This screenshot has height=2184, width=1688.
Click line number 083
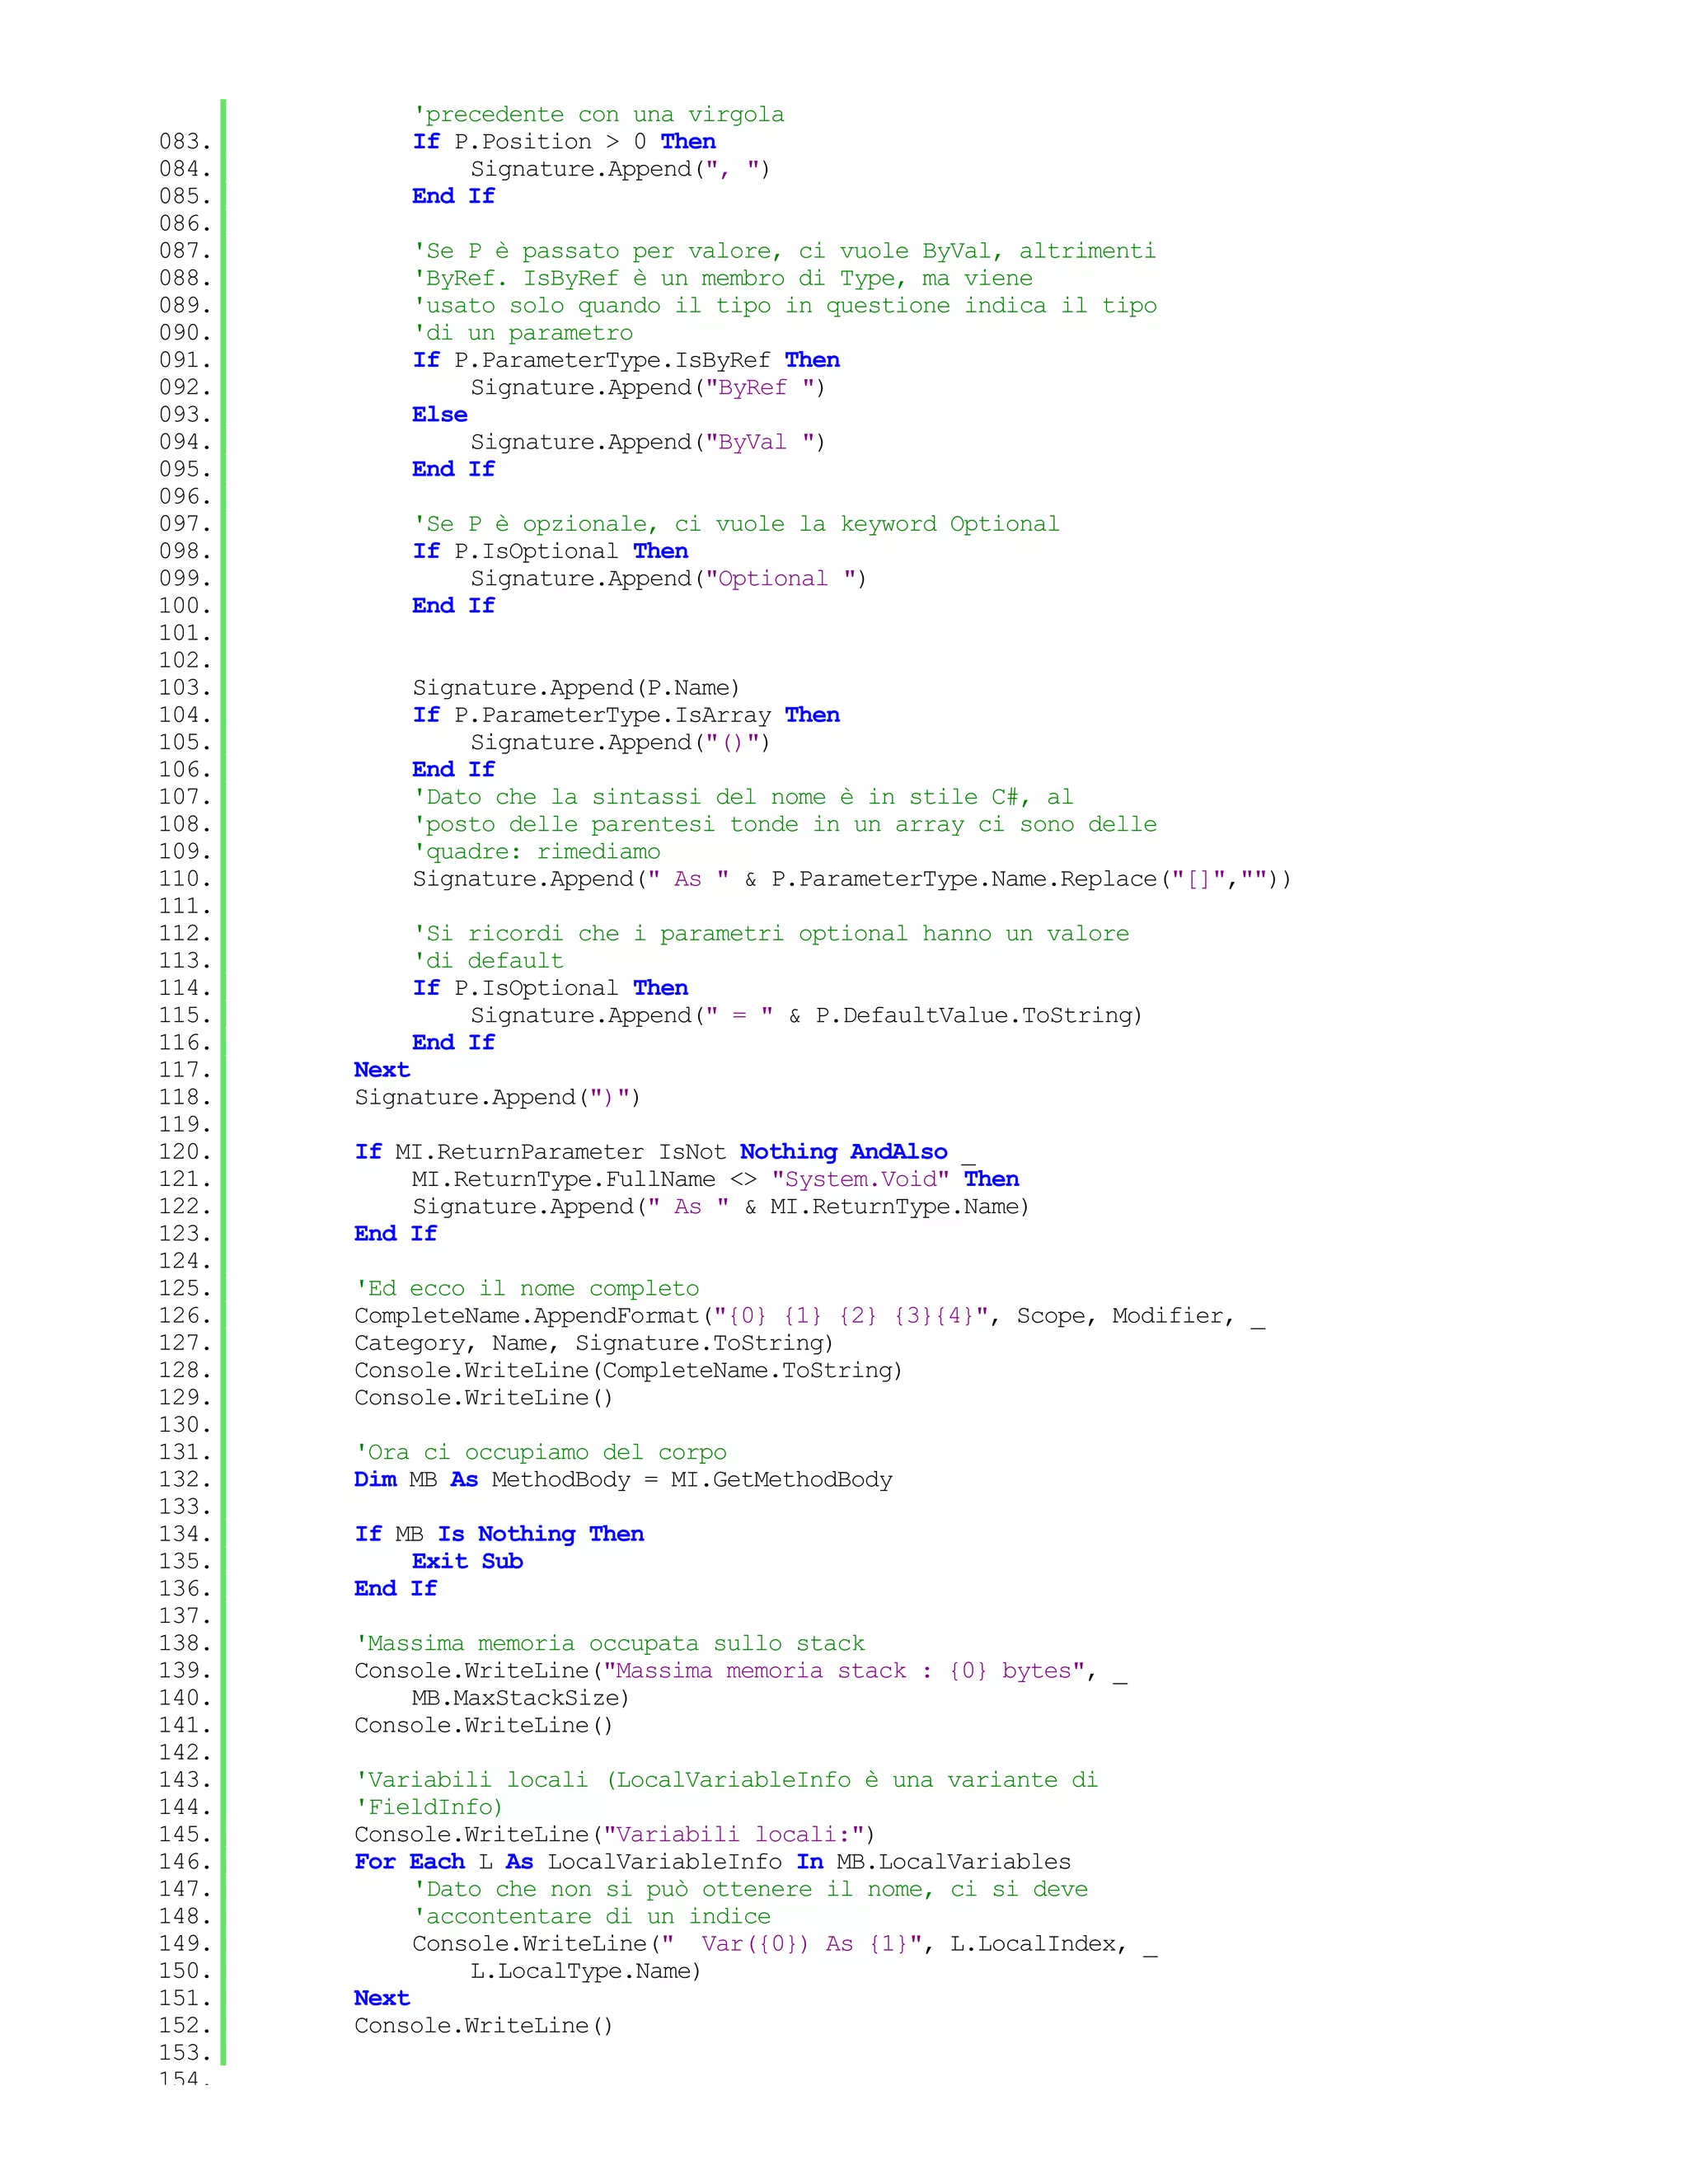pos(185,141)
